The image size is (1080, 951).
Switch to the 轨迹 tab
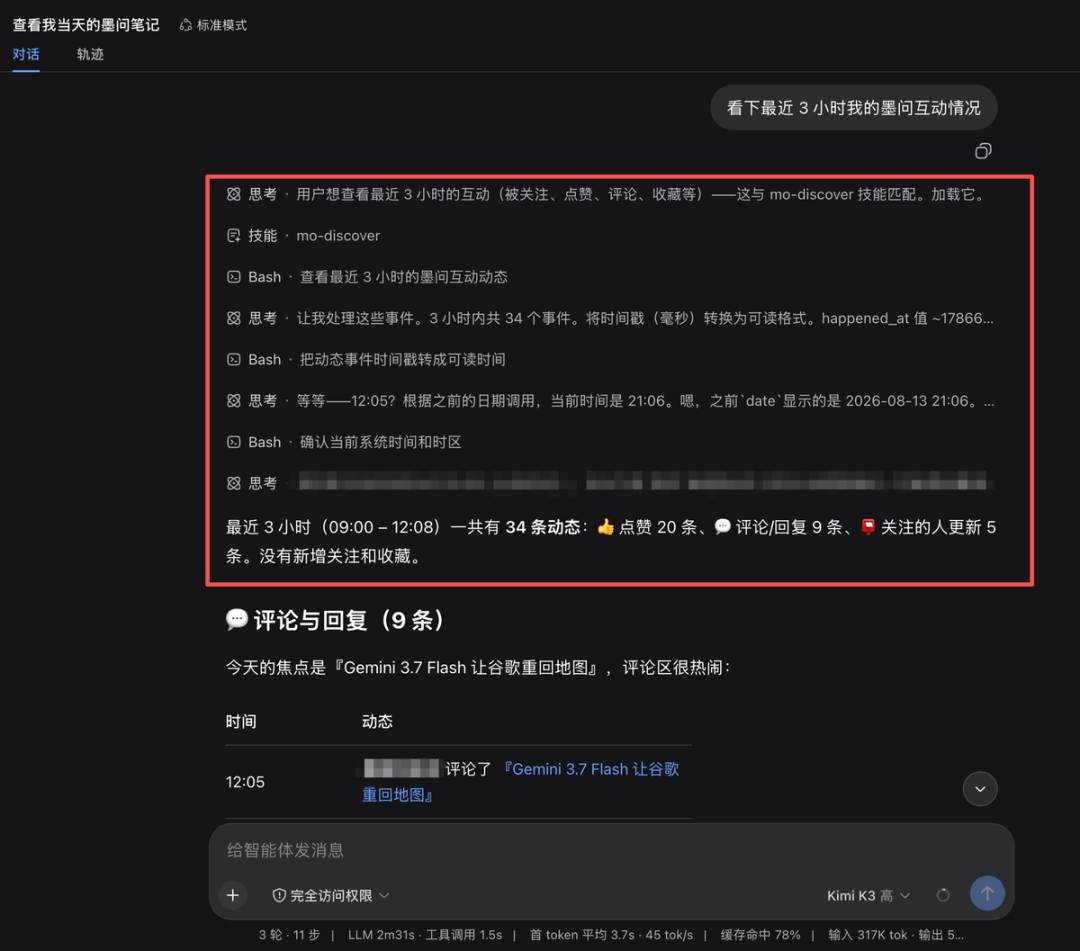90,54
